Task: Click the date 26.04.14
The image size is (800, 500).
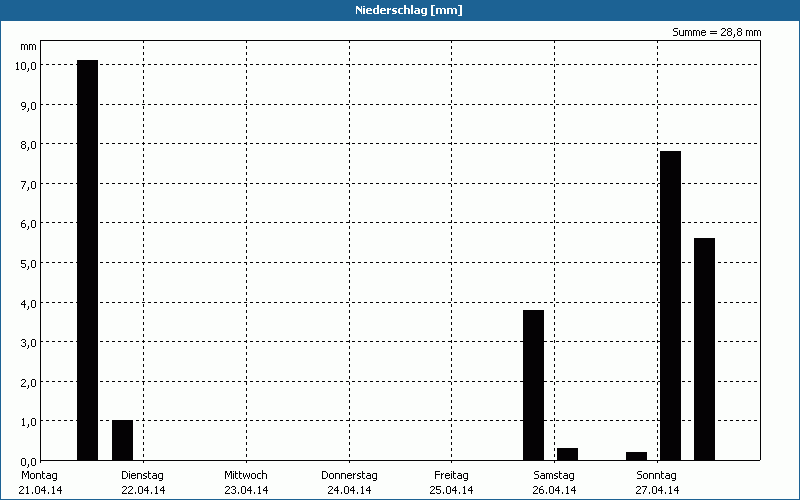Action: (x=555, y=490)
